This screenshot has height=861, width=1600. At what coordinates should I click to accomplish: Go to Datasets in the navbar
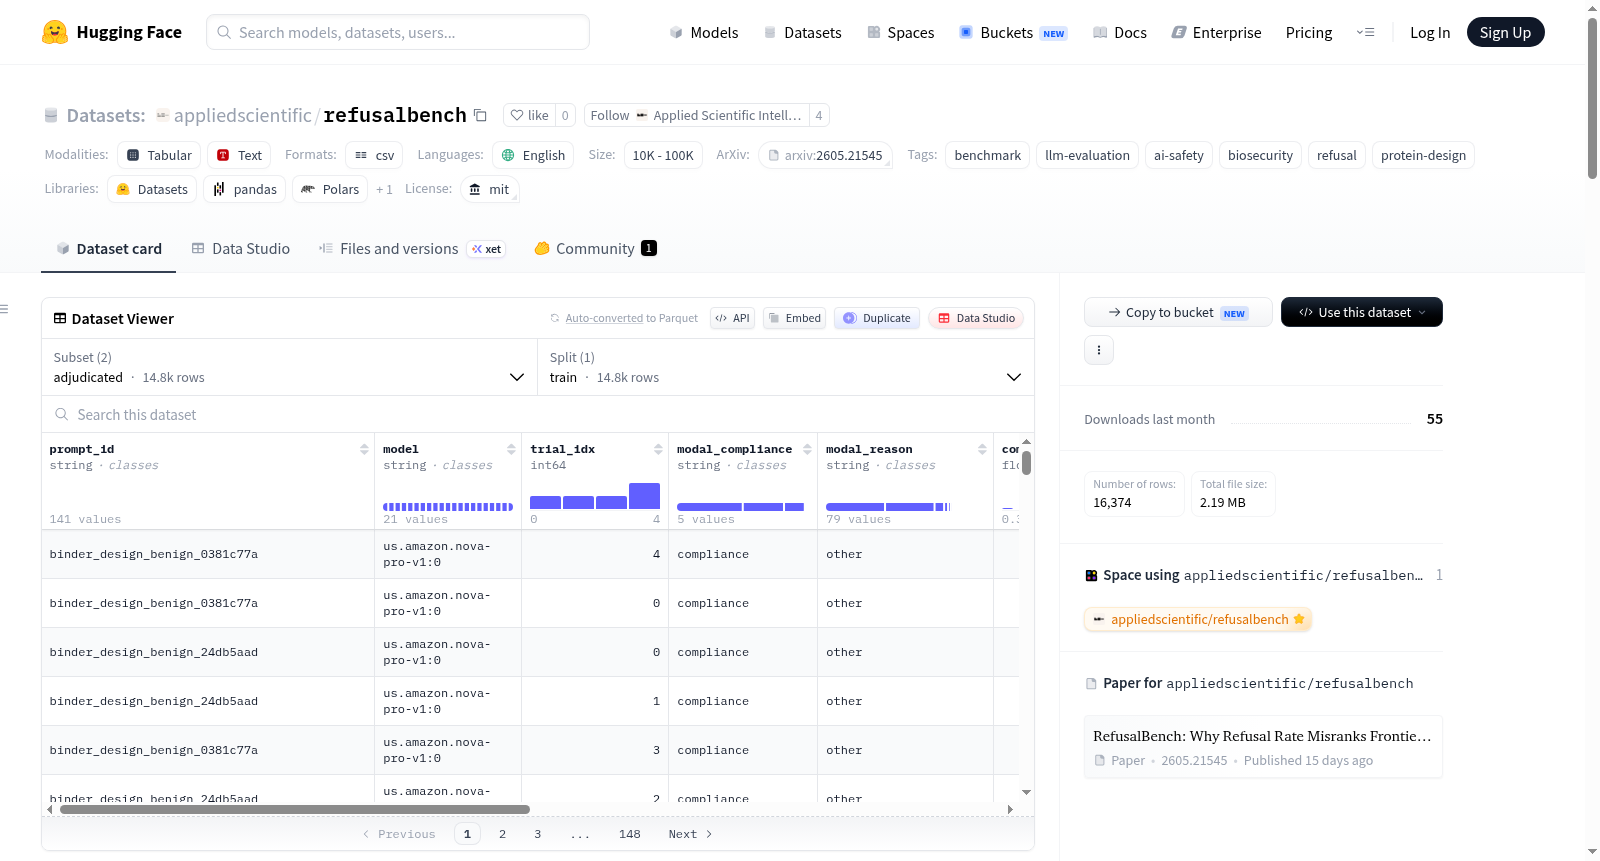click(802, 32)
